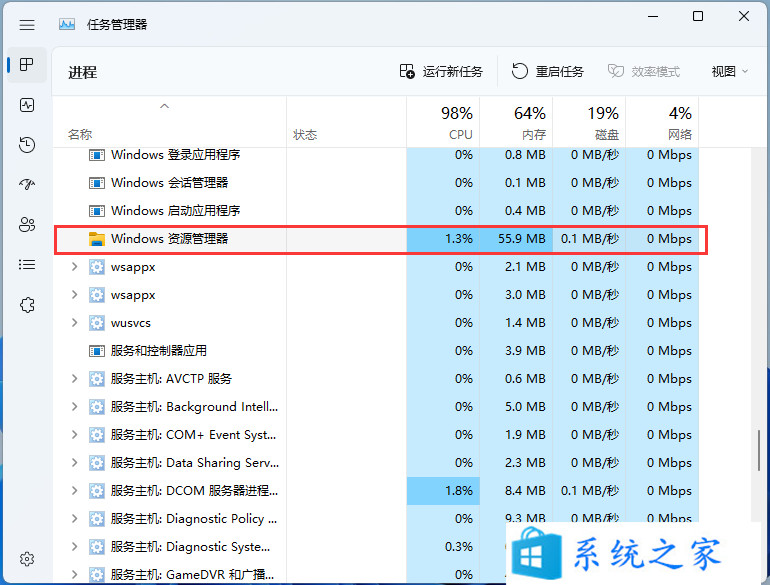This screenshot has height=585, width=770.
Task: Click the 3.9 MB memory cell
Action: (516, 351)
